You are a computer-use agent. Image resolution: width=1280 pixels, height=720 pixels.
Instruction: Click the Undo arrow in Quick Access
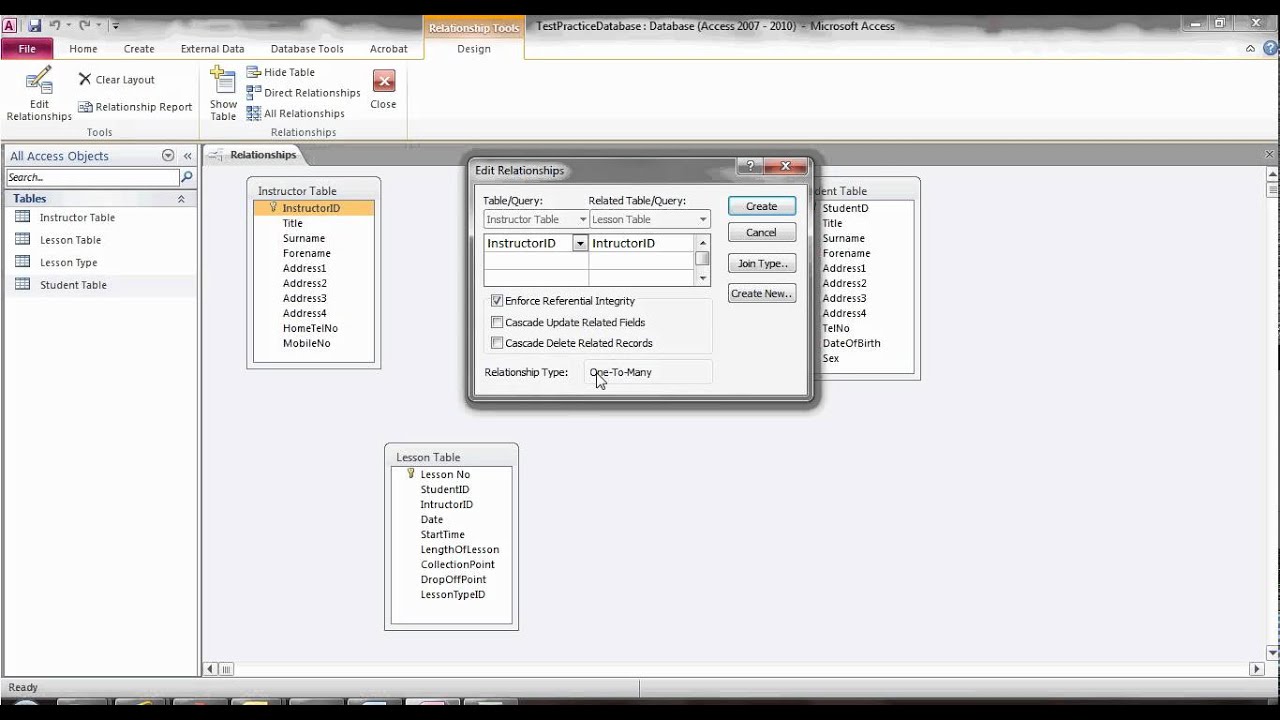56,25
